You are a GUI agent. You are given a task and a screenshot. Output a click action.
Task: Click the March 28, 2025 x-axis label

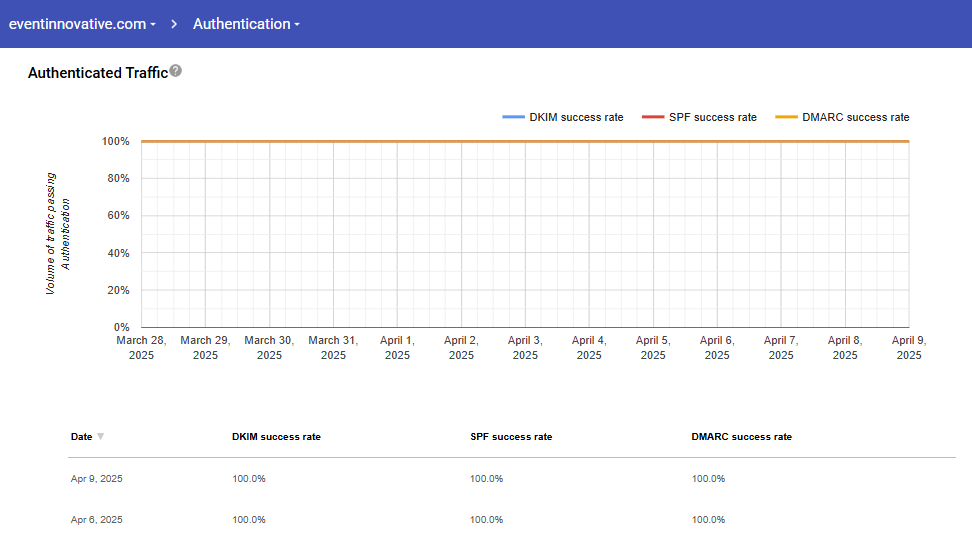click(x=141, y=348)
